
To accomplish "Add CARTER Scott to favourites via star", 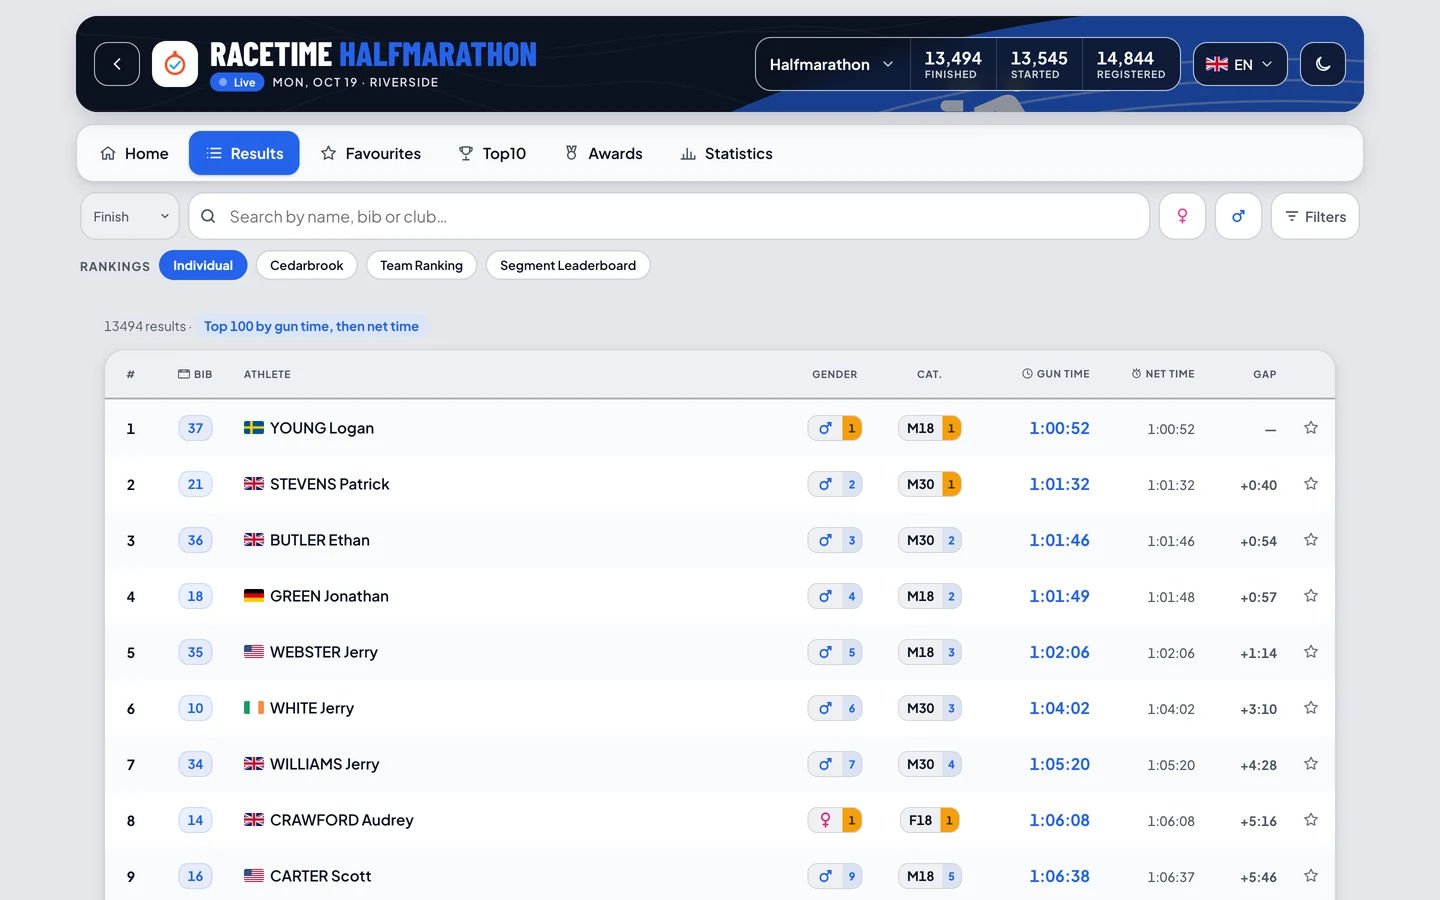I will tap(1311, 876).
